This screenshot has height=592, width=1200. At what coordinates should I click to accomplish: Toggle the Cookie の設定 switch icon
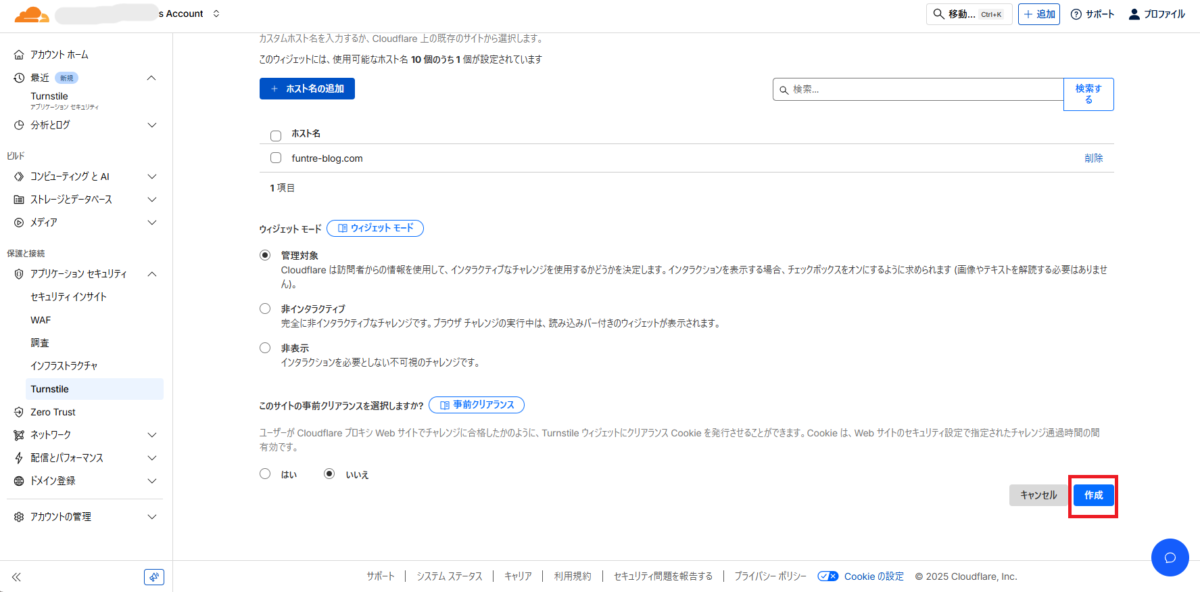tap(827, 576)
